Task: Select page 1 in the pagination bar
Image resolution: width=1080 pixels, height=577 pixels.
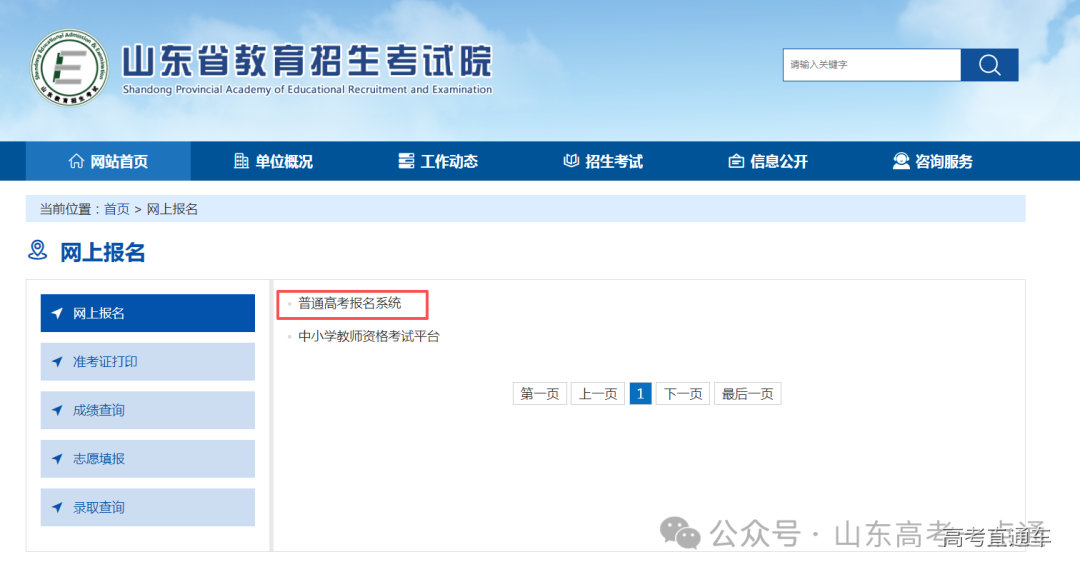Action: click(x=640, y=393)
